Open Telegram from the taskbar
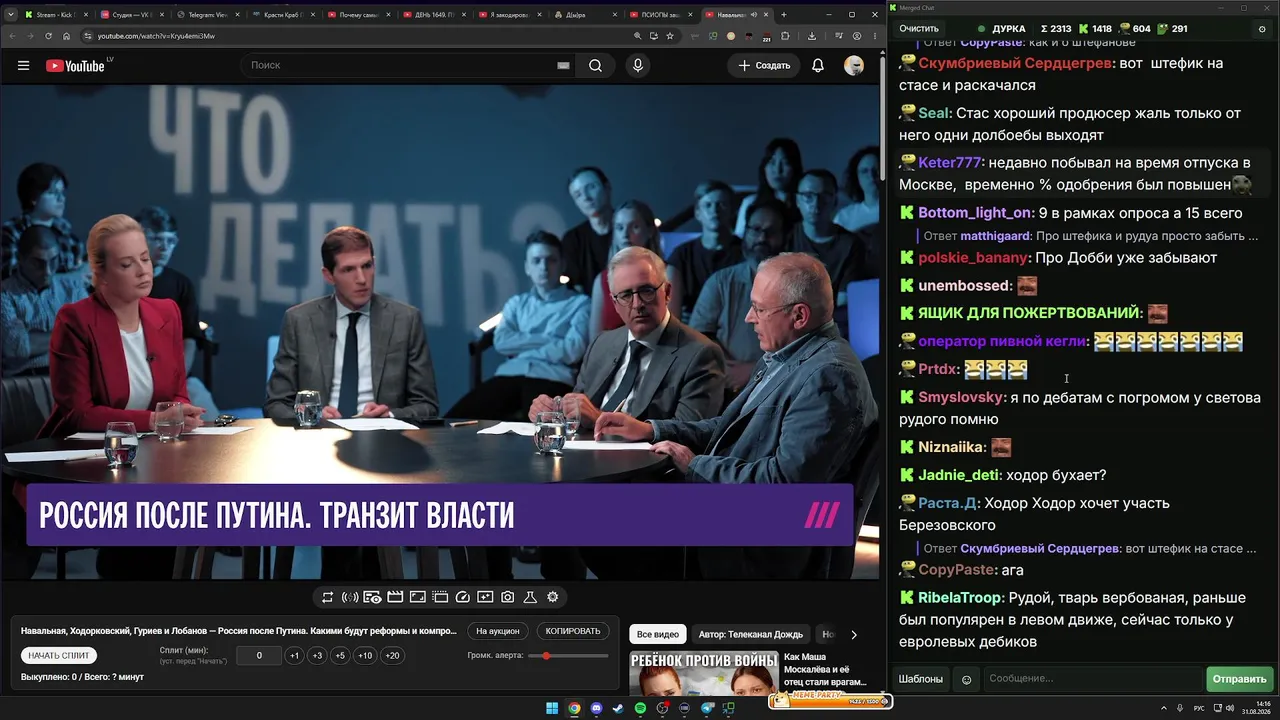This screenshot has height=720, width=1280. pos(707,708)
